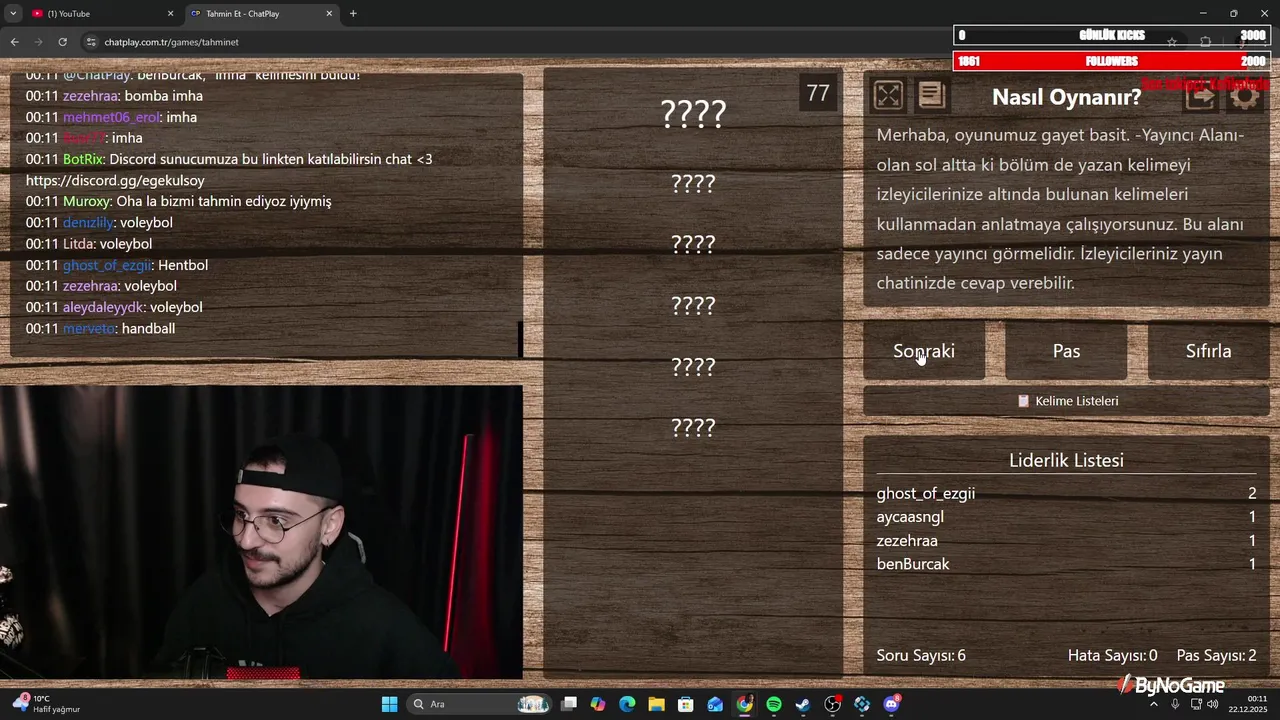
Task: Switch to Chrome on the taskbar
Action: pos(744,704)
